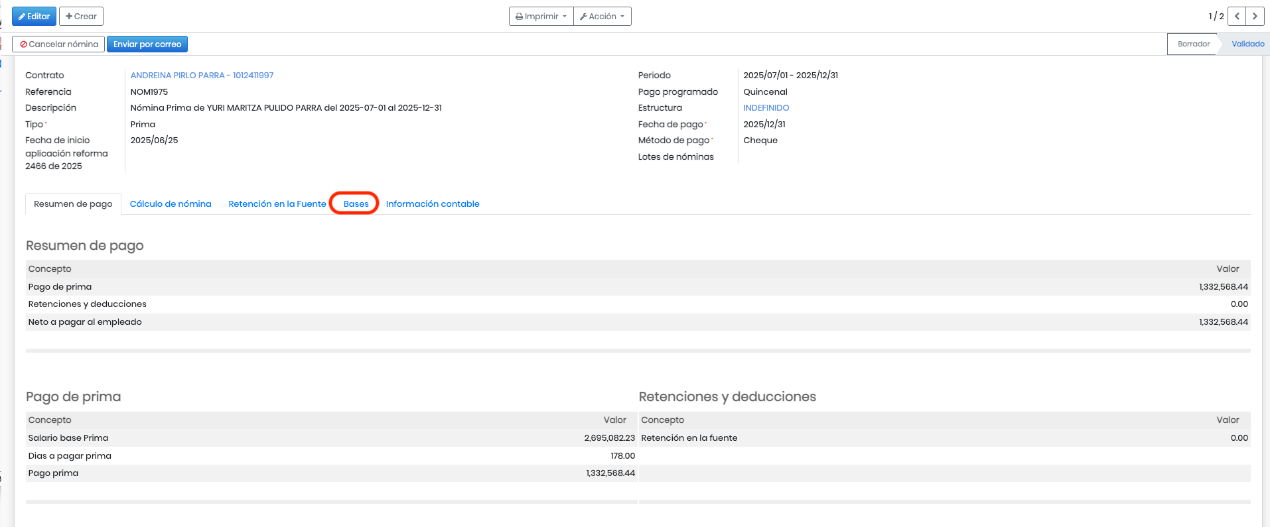This screenshot has height=527, width=1270.
Task: Switch to Retención en la Fuente tab
Action: [x=277, y=204]
